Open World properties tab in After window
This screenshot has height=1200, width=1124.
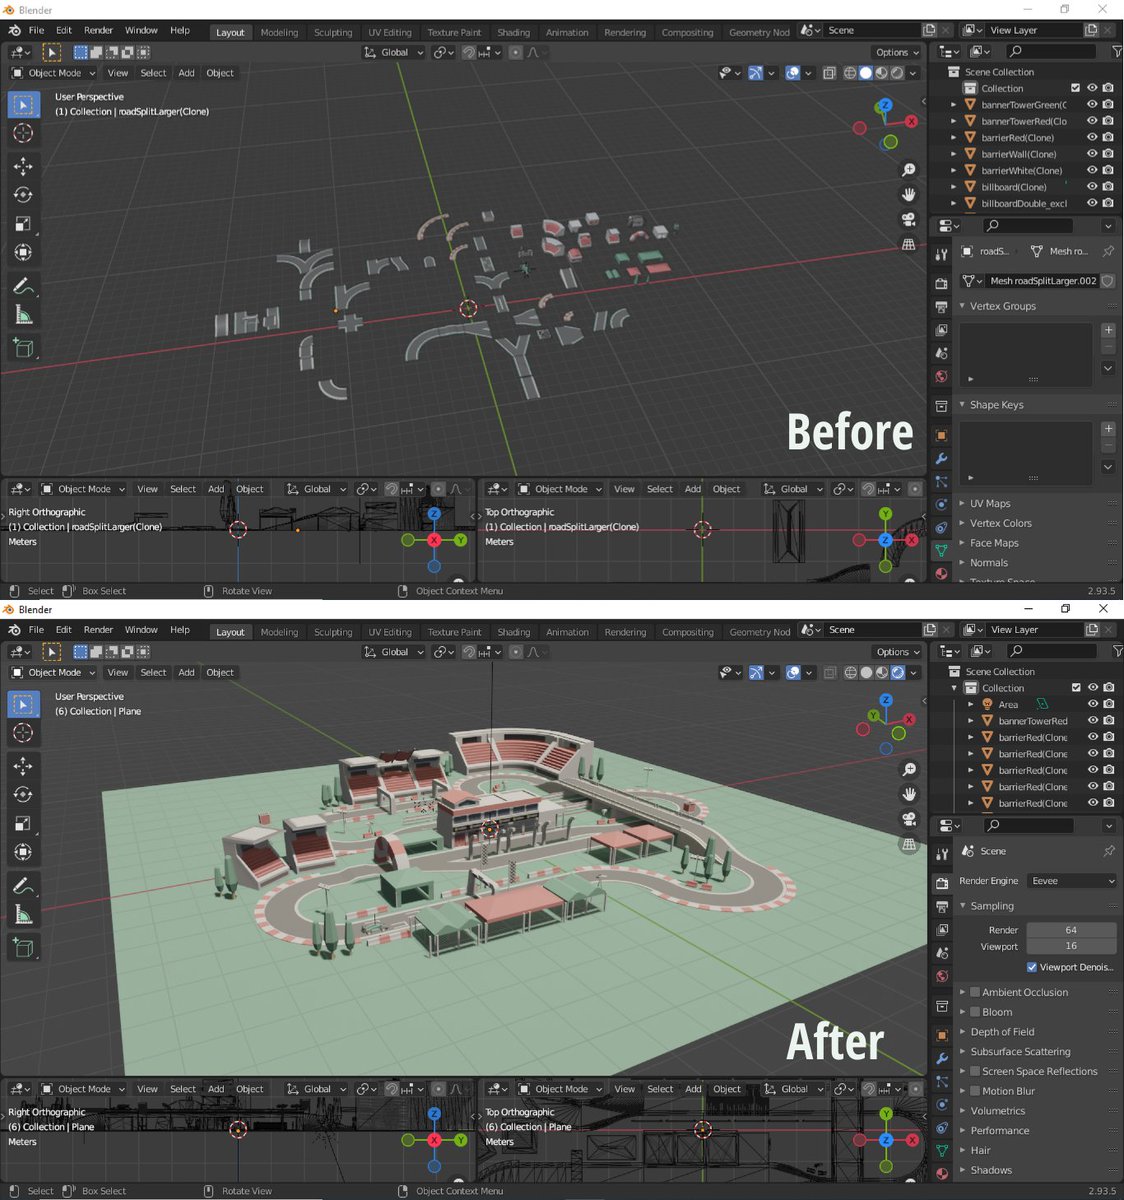pyautogui.click(x=941, y=977)
